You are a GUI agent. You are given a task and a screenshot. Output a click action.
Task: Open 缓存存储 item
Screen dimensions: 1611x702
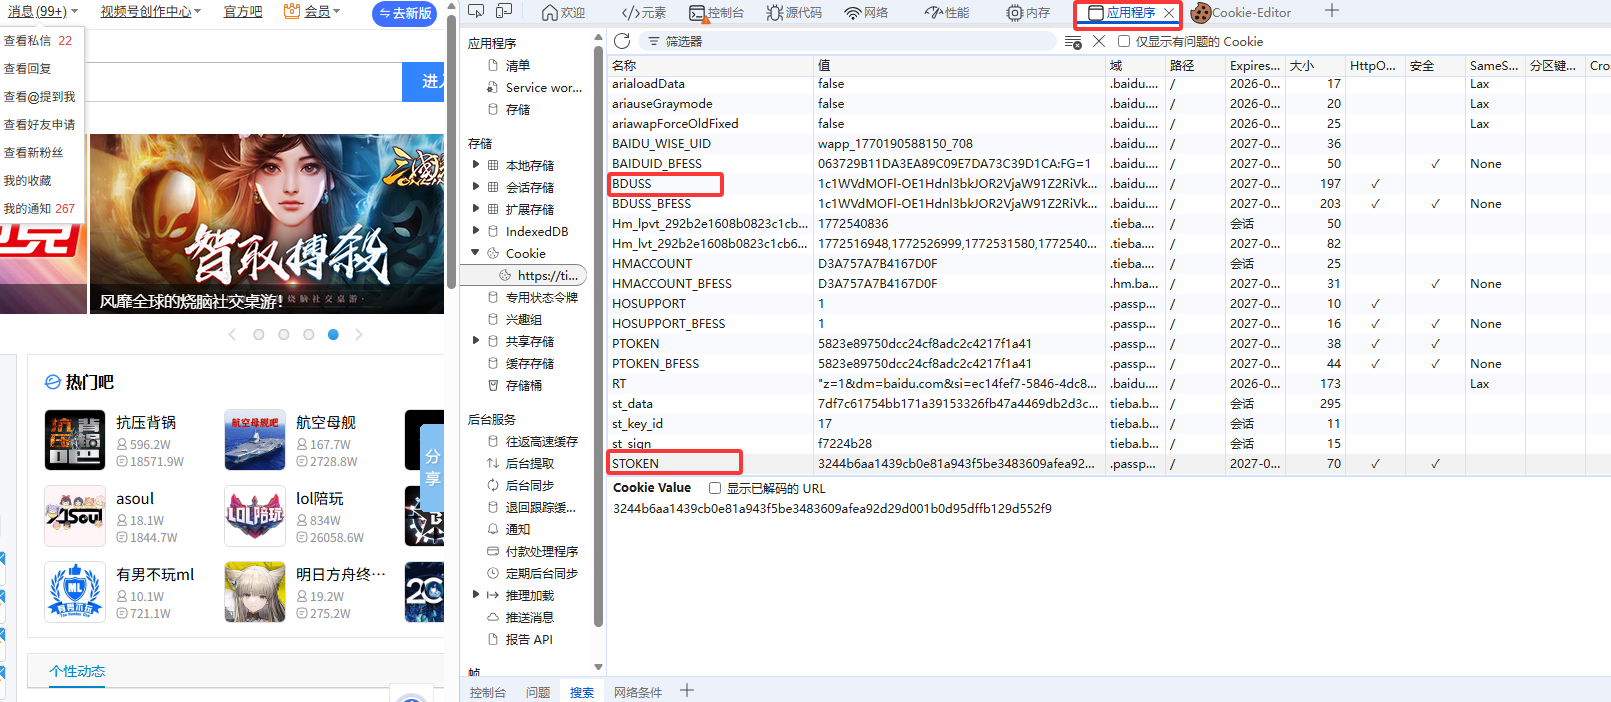click(529, 363)
